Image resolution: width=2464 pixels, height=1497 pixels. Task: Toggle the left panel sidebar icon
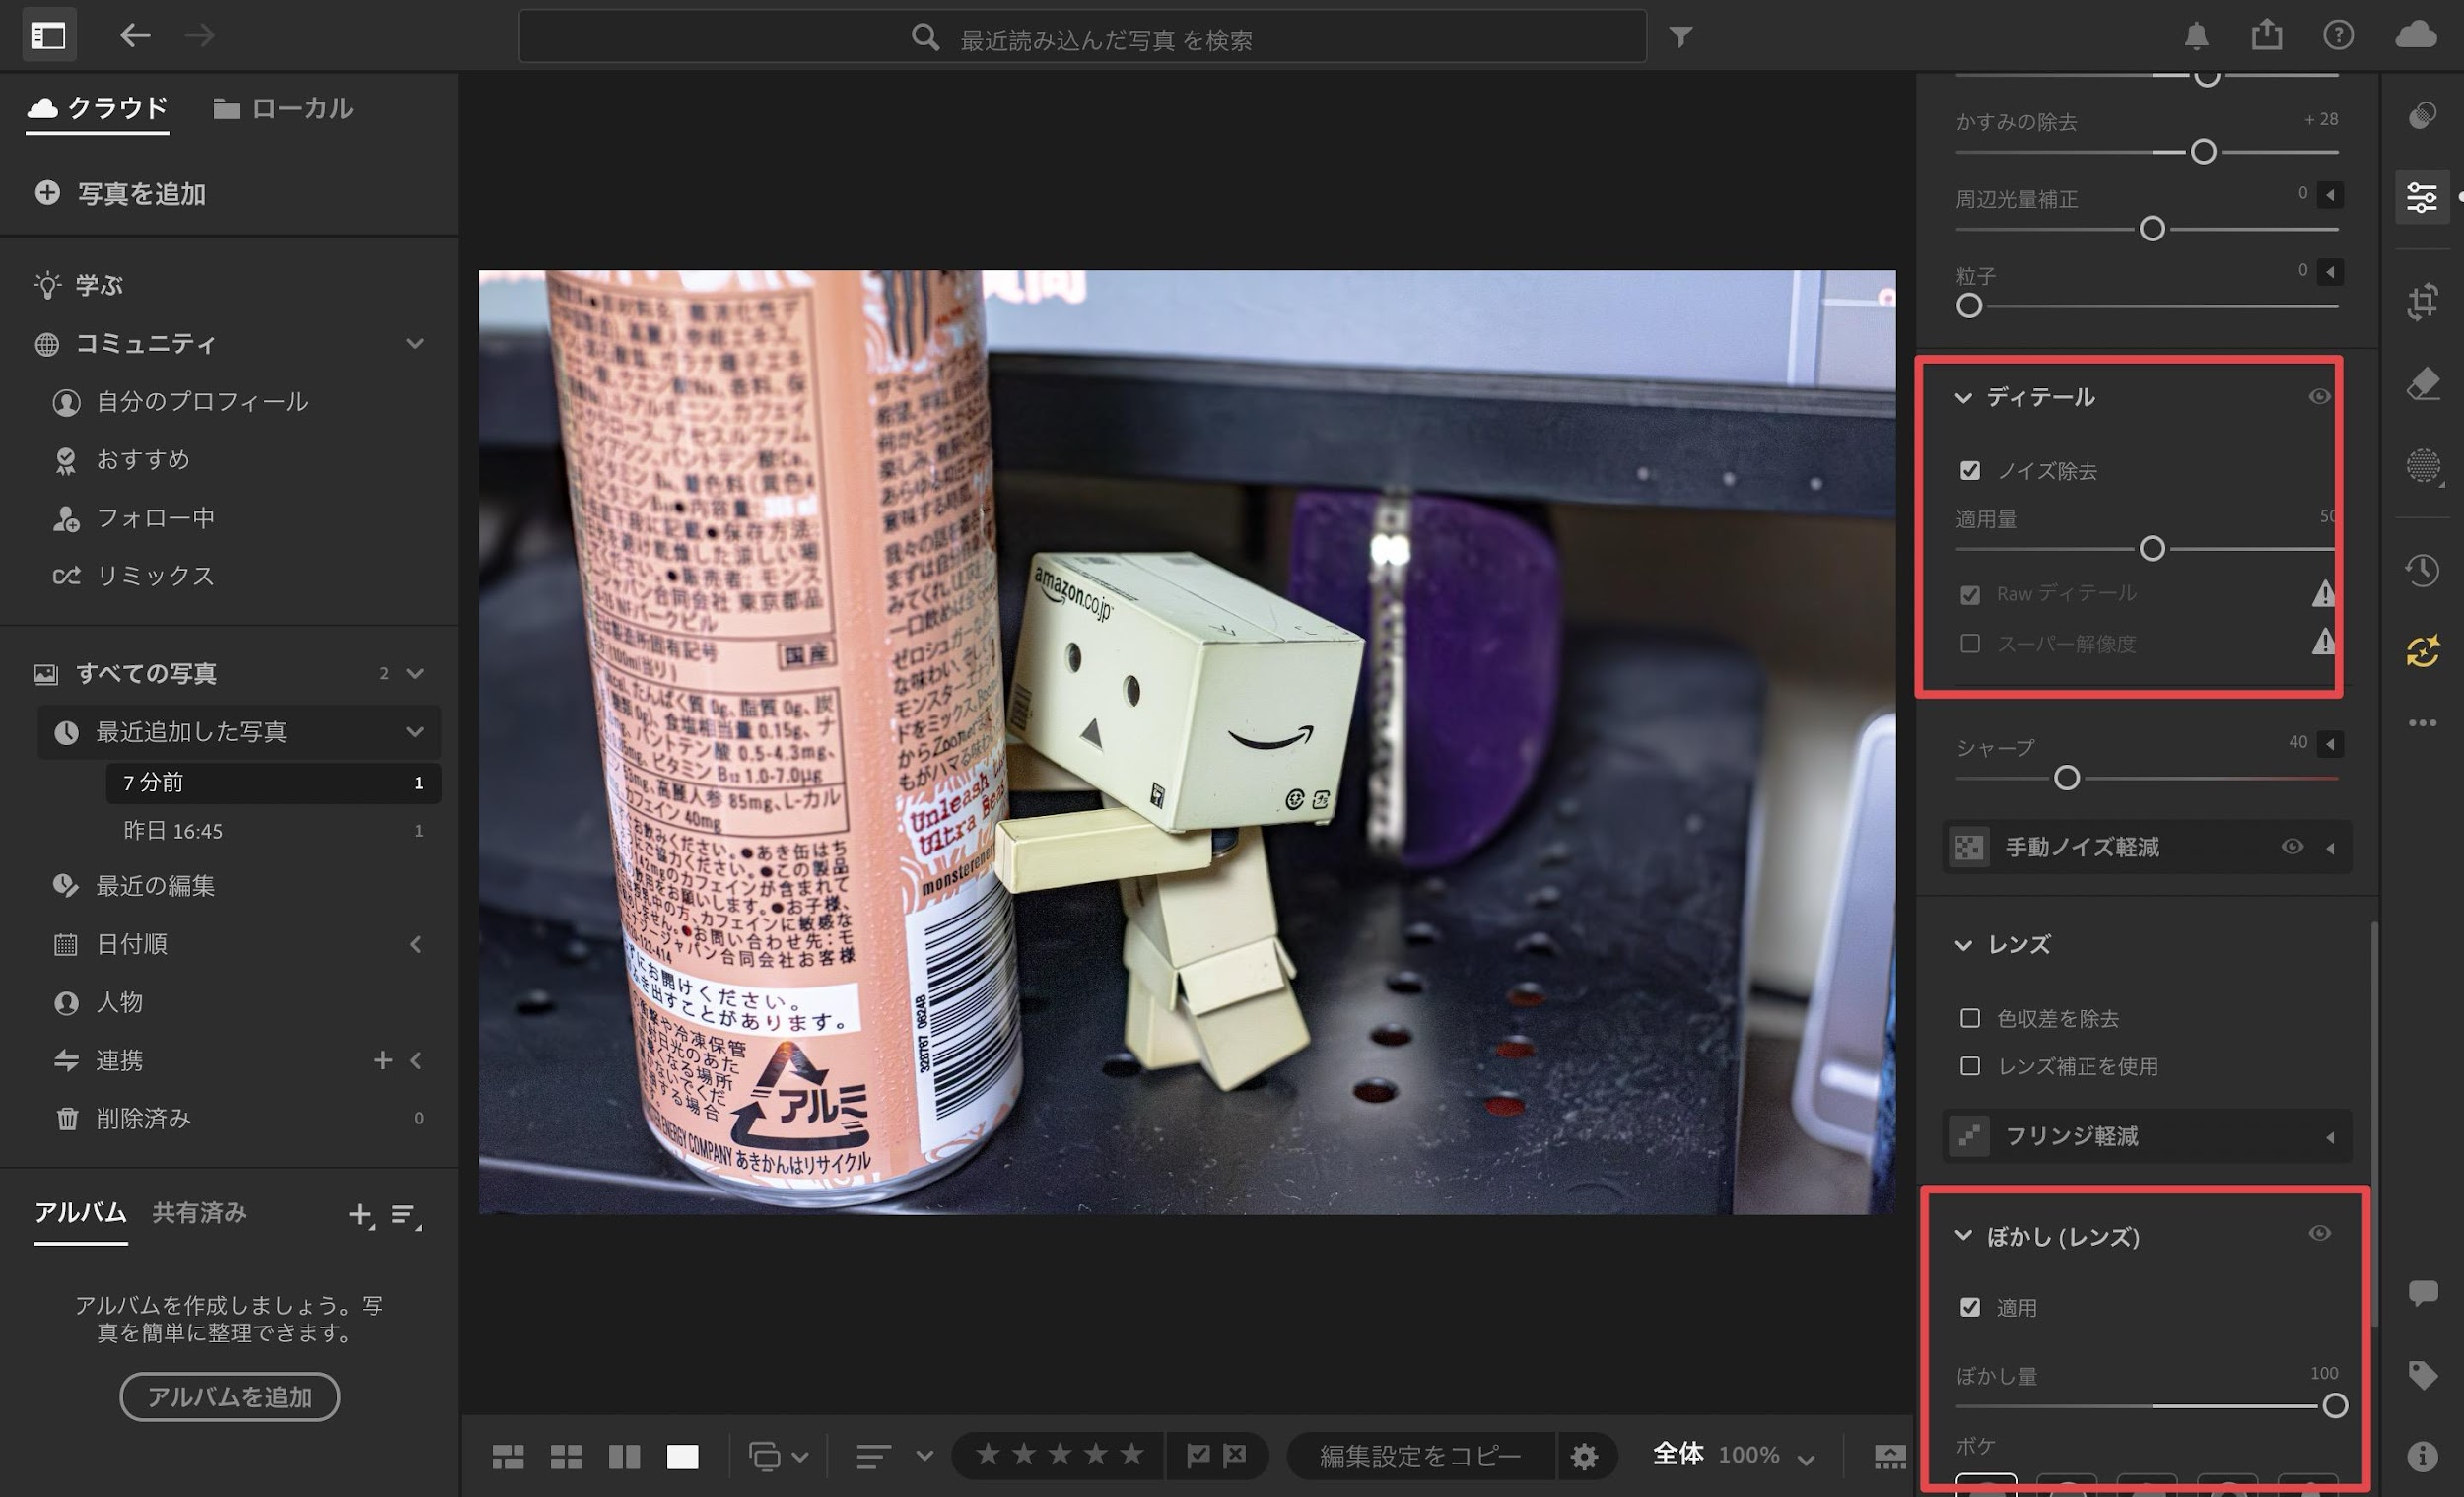pyautogui.click(x=48, y=36)
